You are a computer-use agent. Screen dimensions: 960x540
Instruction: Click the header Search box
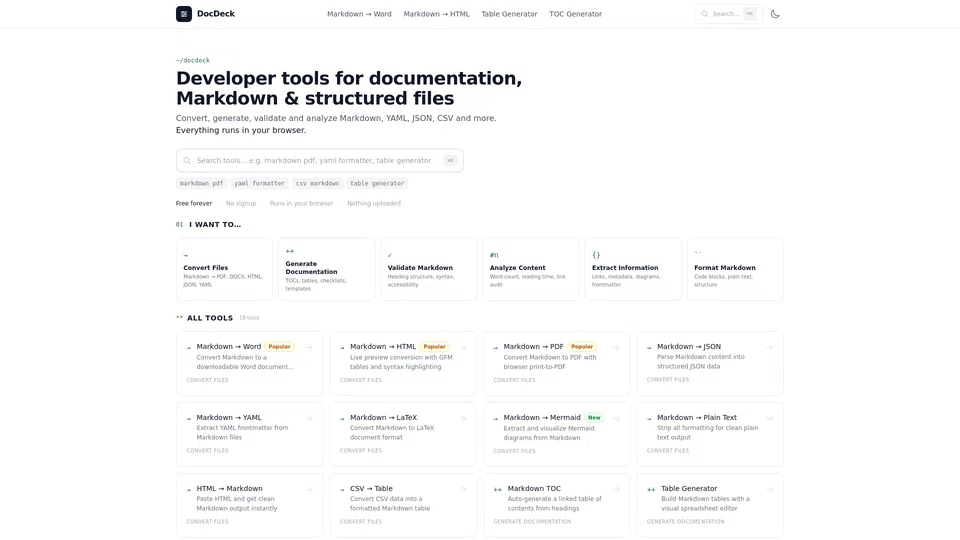pos(729,13)
